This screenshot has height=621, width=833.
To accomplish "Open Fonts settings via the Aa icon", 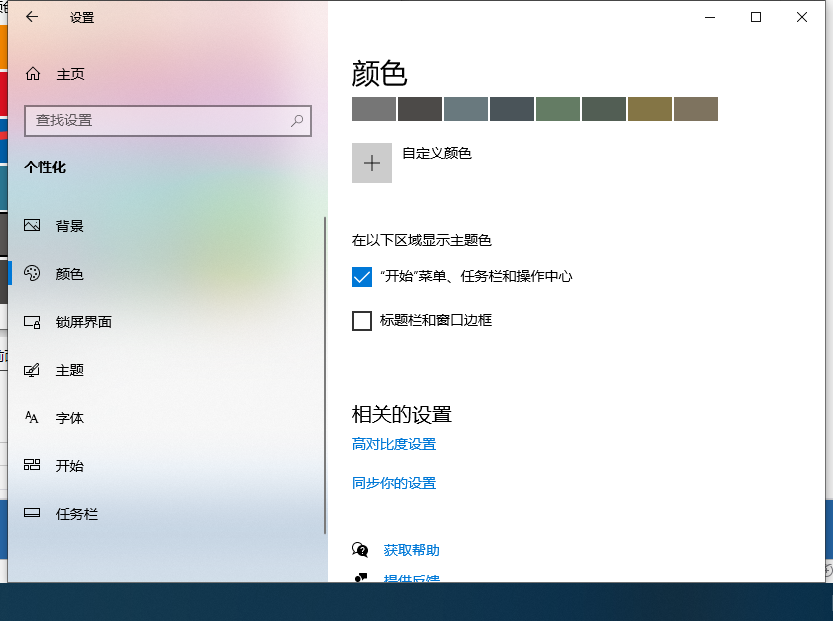I will coord(34,417).
